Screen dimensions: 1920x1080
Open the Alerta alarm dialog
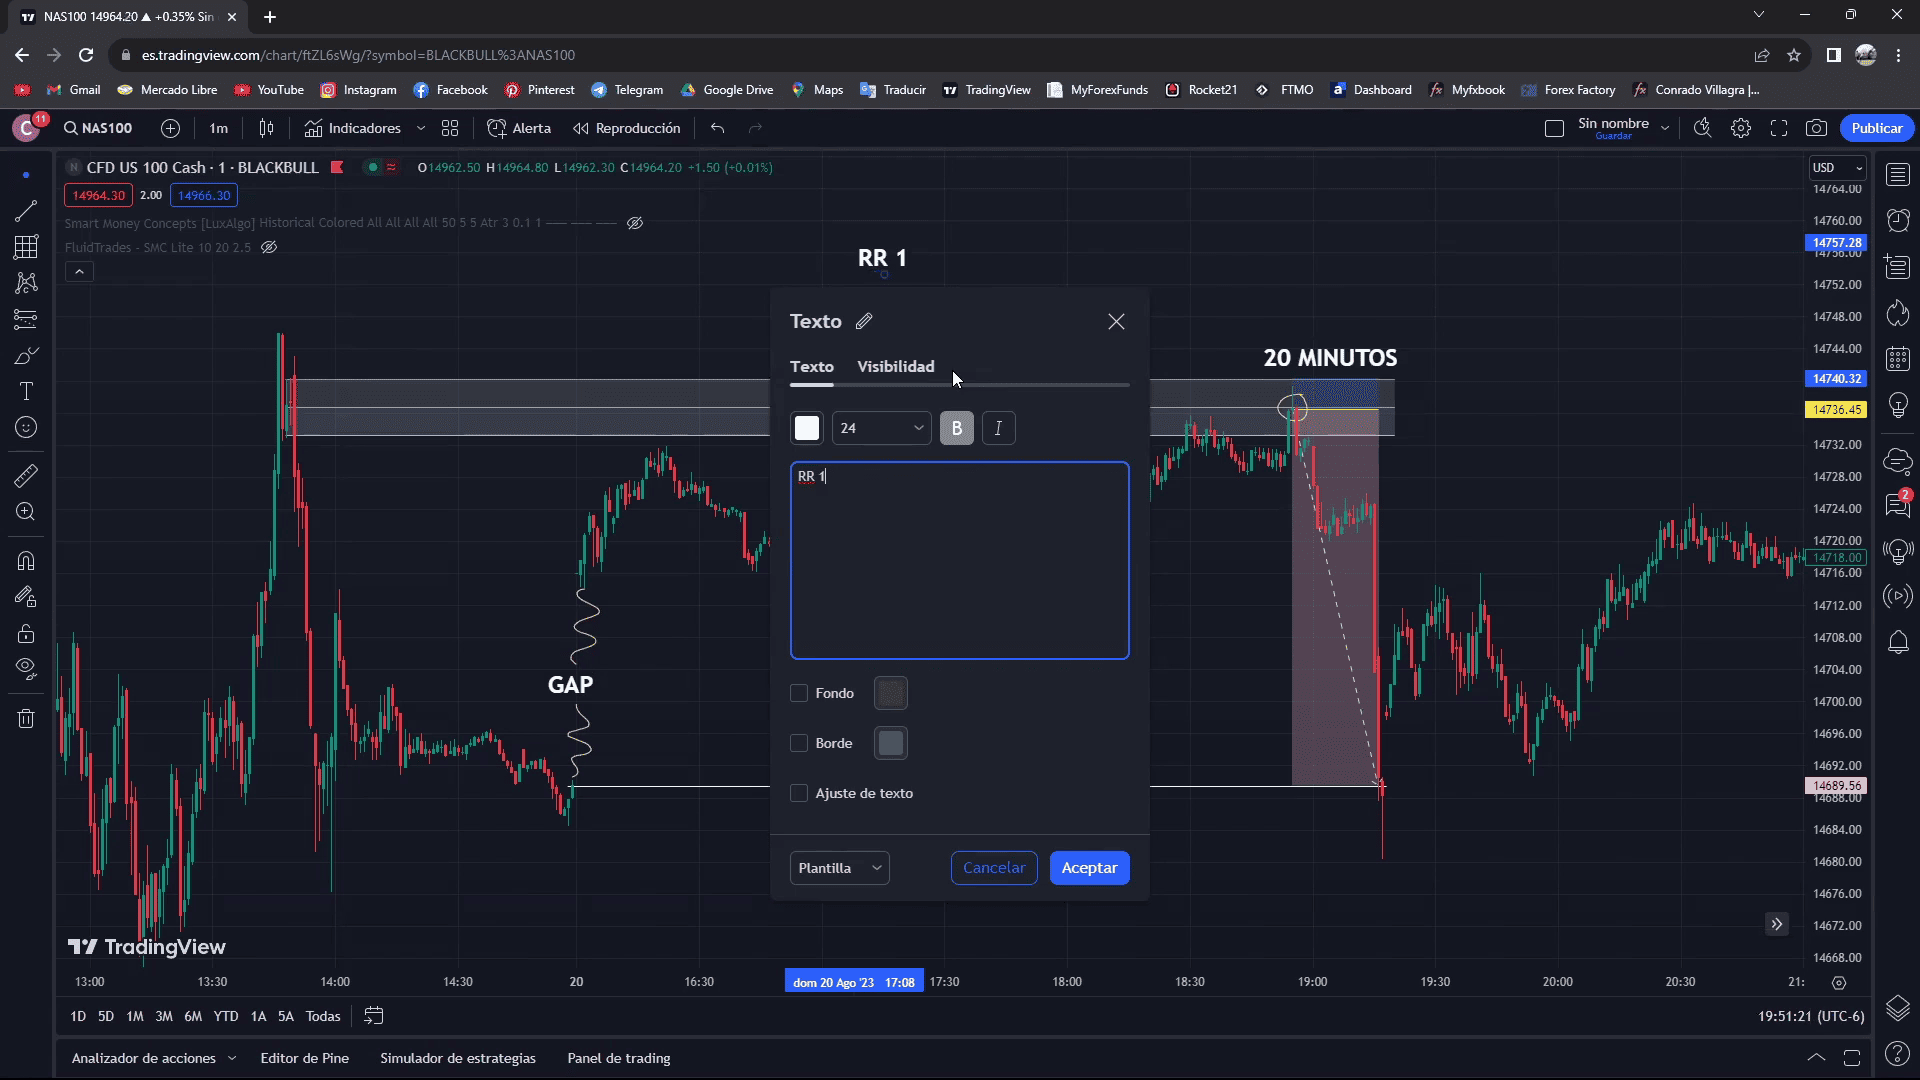(519, 128)
